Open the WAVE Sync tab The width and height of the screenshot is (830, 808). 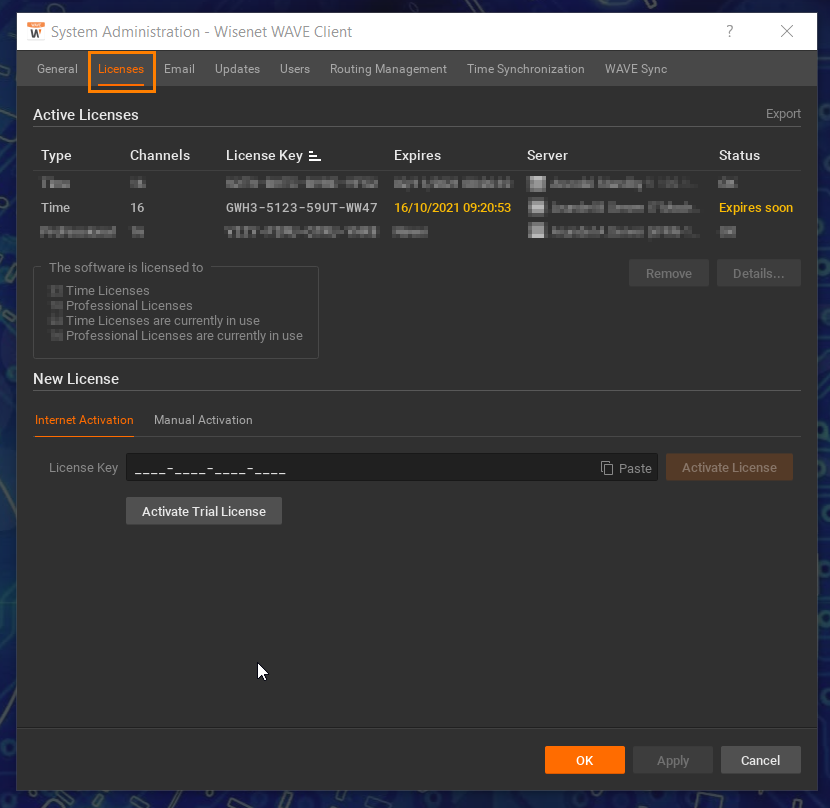pos(635,69)
